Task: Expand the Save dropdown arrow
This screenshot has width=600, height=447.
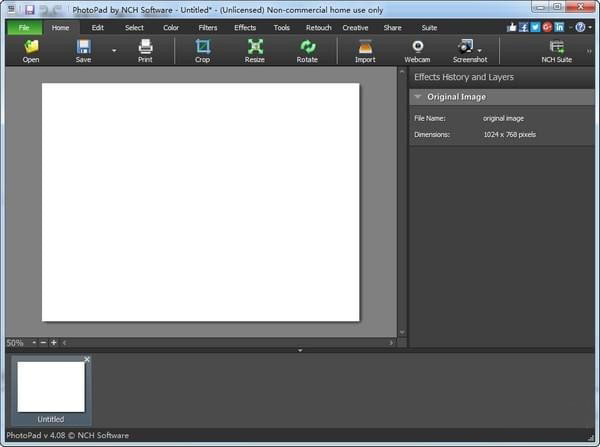Action: click(x=113, y=49)
